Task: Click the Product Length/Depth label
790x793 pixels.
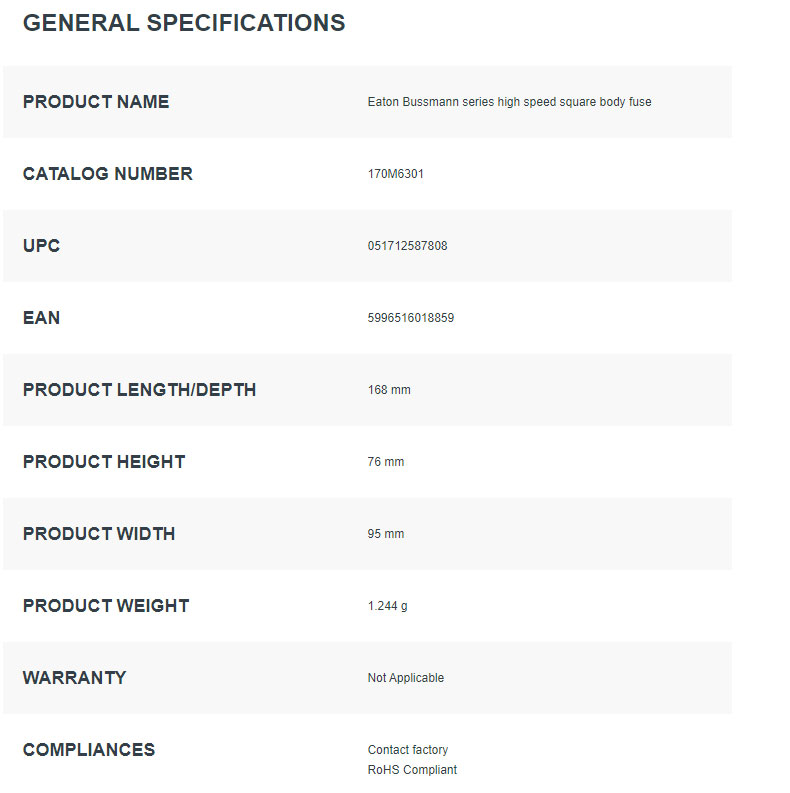Action: 140,390
